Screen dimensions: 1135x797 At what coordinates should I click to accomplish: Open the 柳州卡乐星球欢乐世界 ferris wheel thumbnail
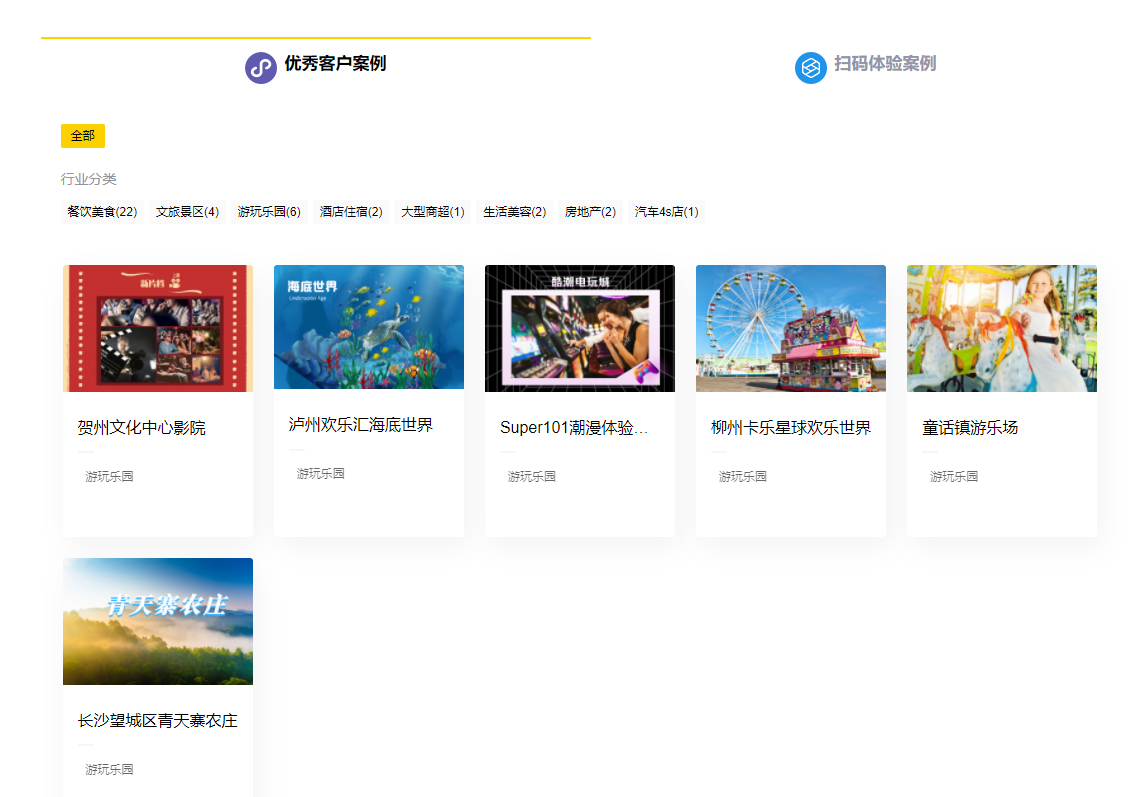(x=790, y=327)
